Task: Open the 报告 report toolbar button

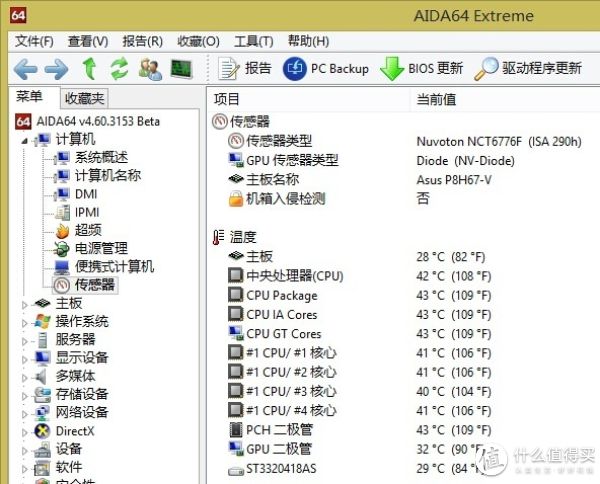Action: click(x=245, y=69)
